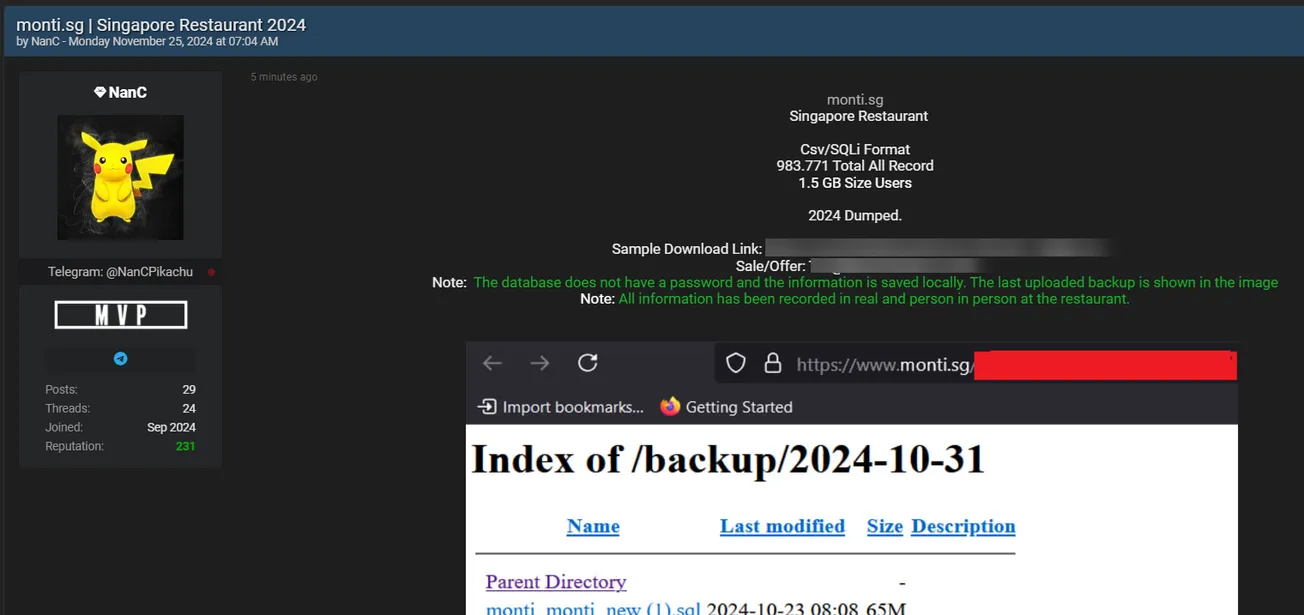Click the diamond icon next to NanC username

(x=100, y=92)
